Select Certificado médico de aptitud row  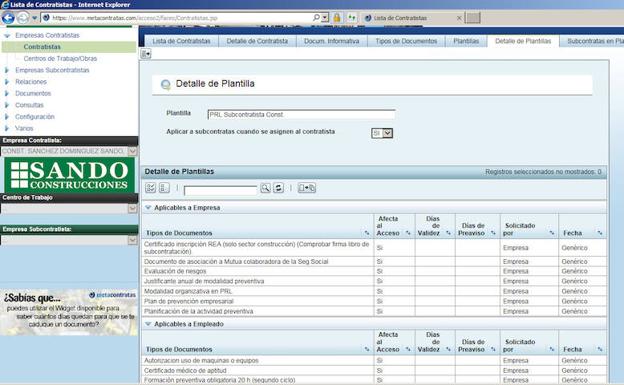pos(374,370)
